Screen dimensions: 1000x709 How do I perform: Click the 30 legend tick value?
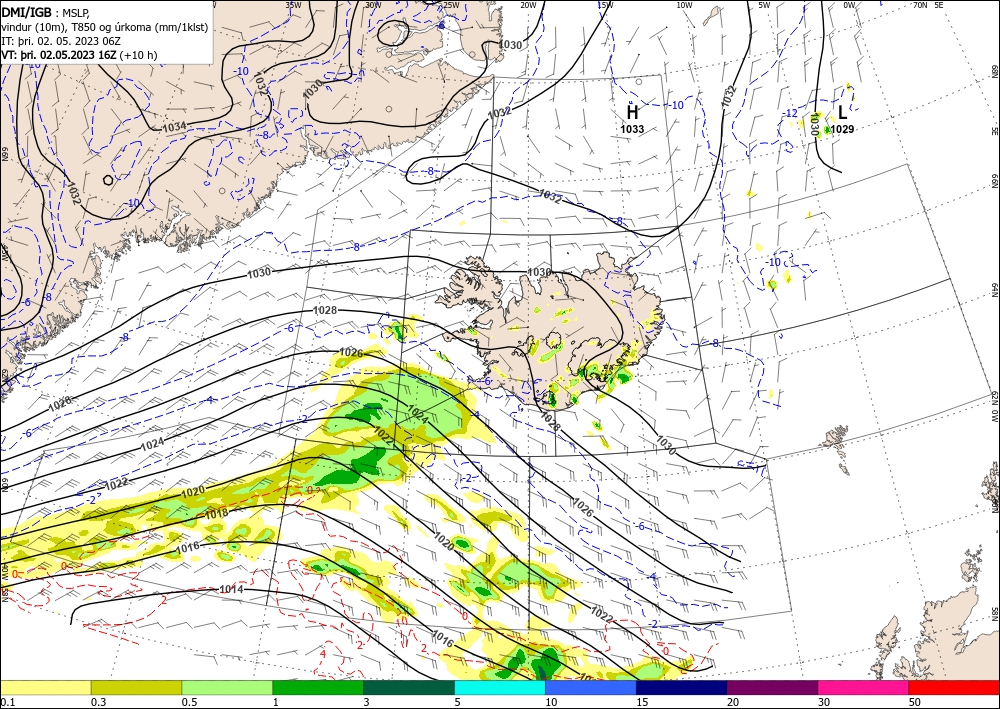coord(825,702)
